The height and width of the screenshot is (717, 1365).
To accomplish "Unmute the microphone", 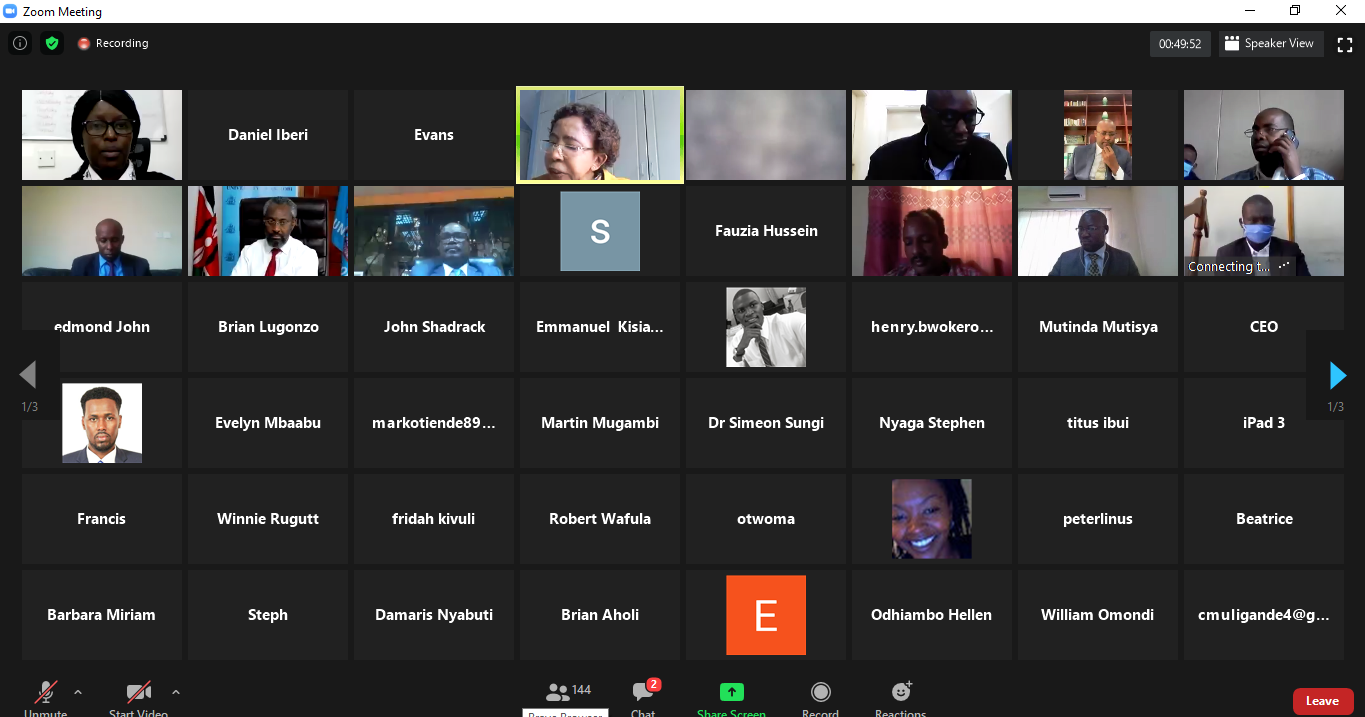I will pos(46,693).
